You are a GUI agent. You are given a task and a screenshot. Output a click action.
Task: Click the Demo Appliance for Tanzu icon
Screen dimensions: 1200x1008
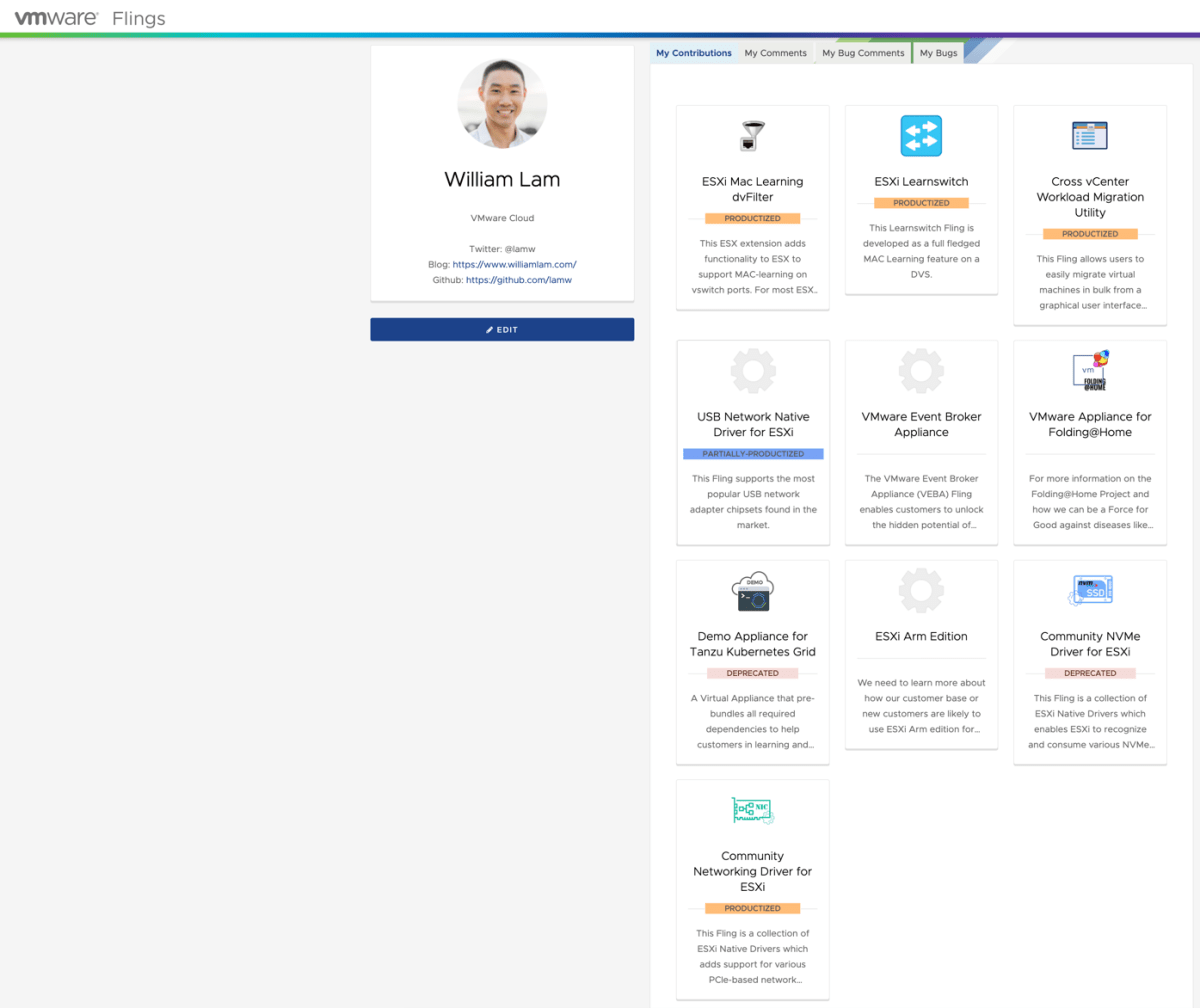click(753, 591)
